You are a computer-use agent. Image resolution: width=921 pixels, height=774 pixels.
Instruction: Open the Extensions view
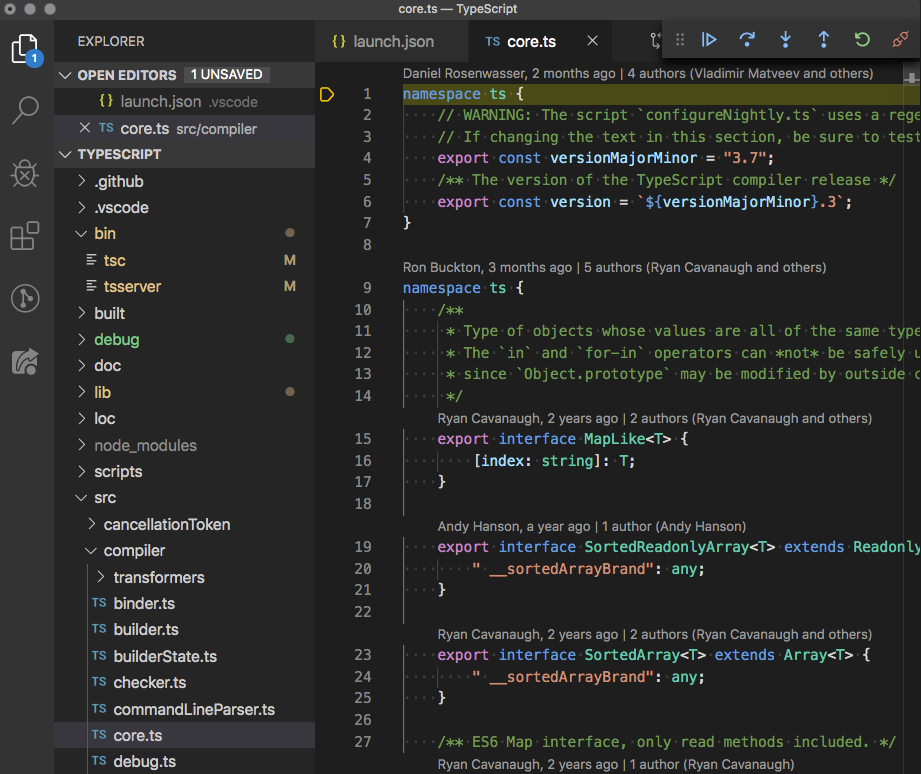click(25, 236)
